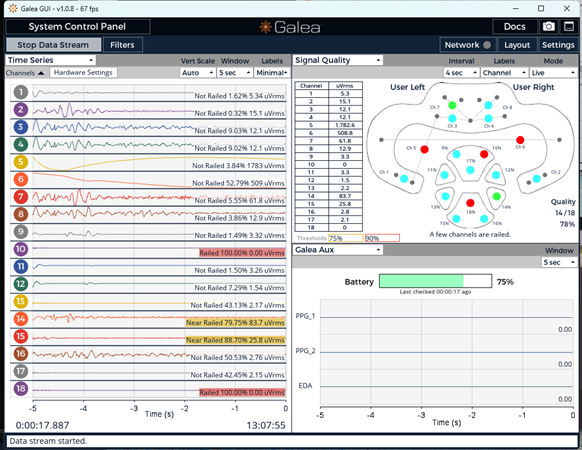Click the Ch 2 cyan electrode dot
The width and height of the screenshot is (582, 450).
tap(537, 179)
